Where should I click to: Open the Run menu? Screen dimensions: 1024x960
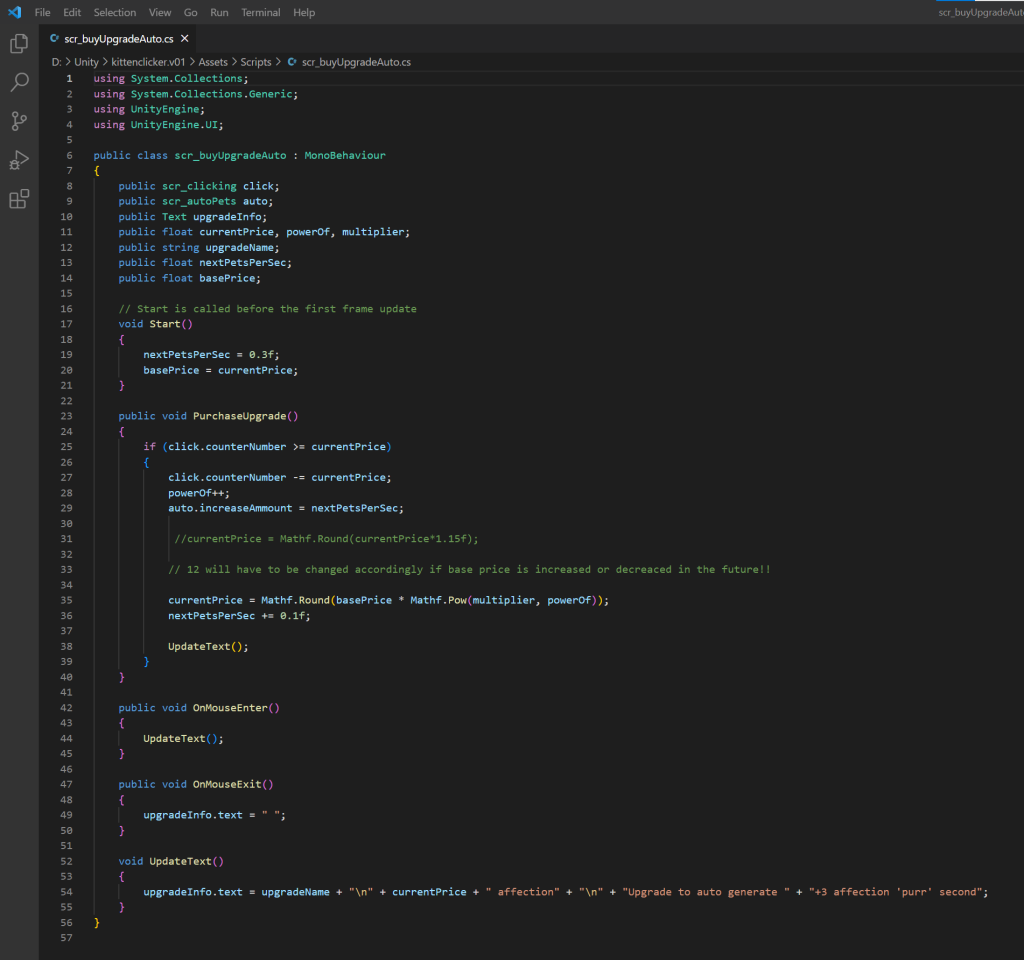point(219,12)
